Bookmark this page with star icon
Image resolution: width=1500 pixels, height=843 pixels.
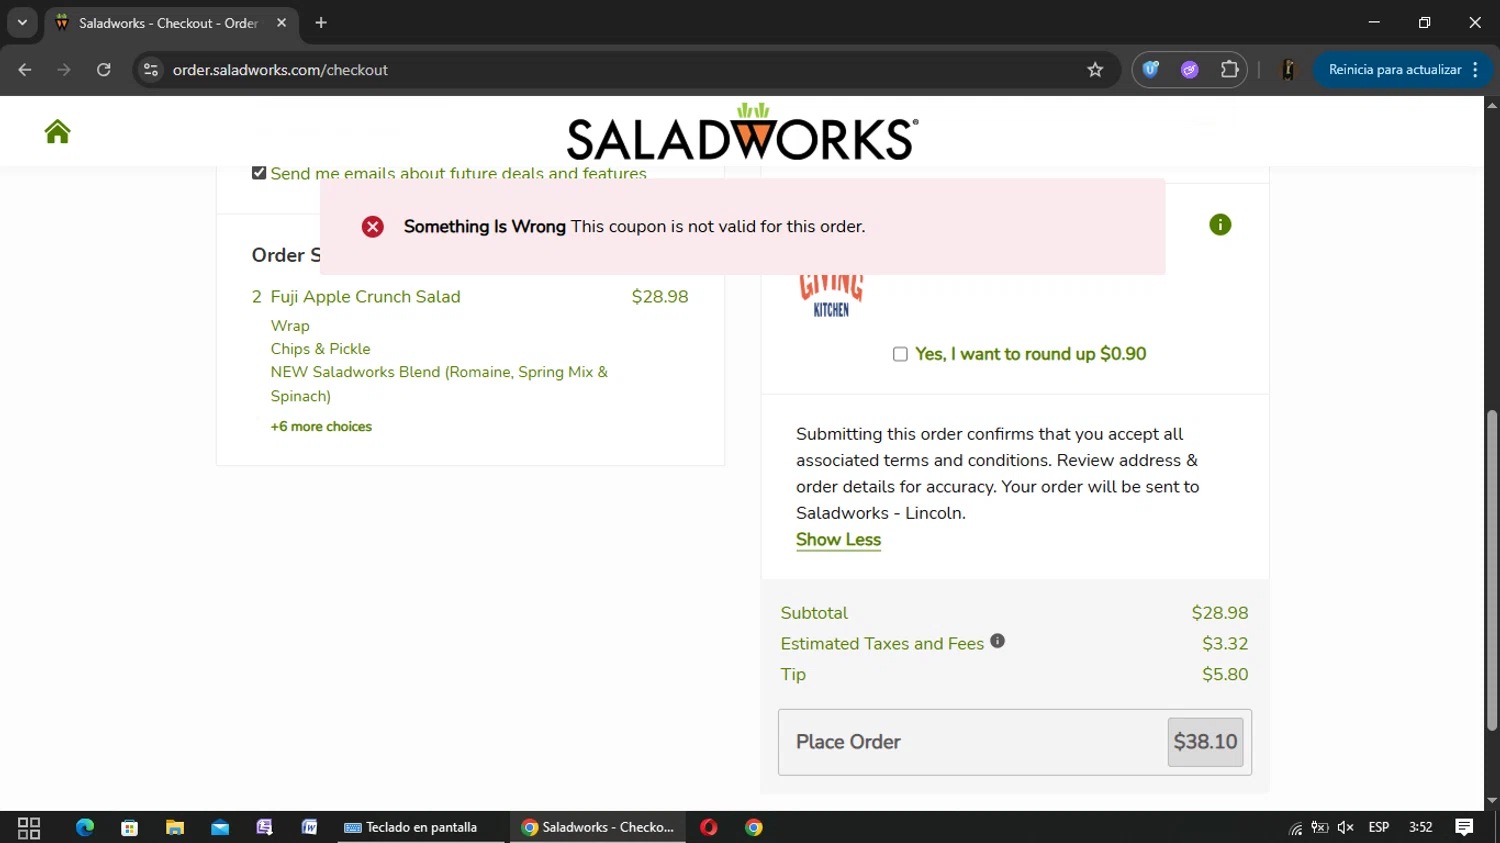(1095, 70)
